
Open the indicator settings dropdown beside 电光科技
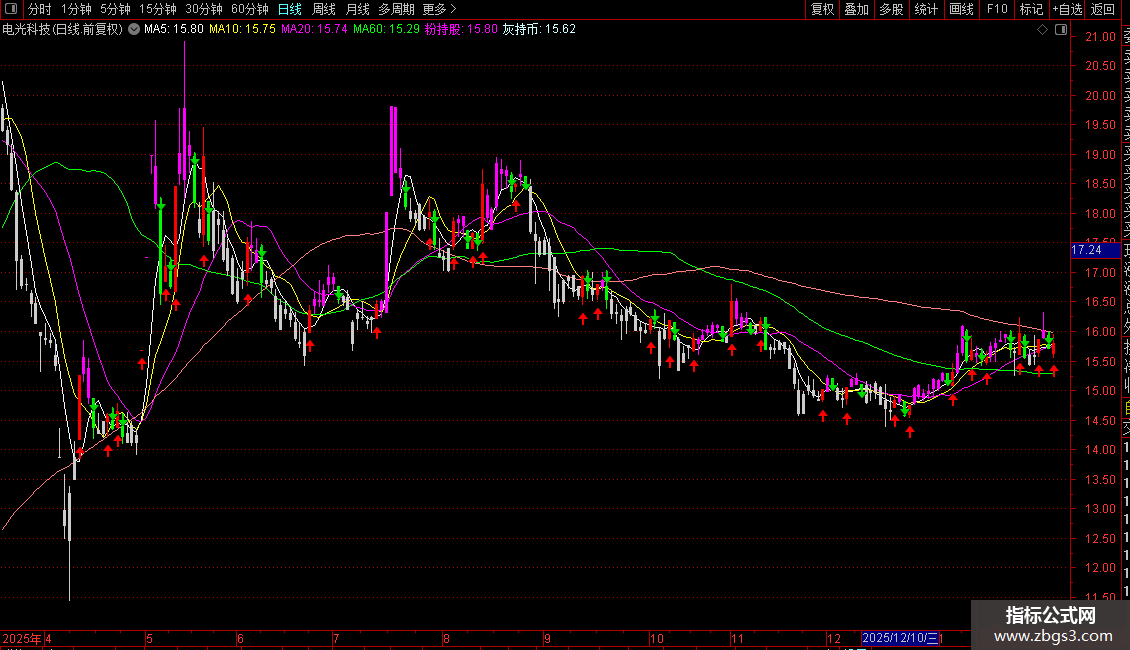click(x=134, y=29)
